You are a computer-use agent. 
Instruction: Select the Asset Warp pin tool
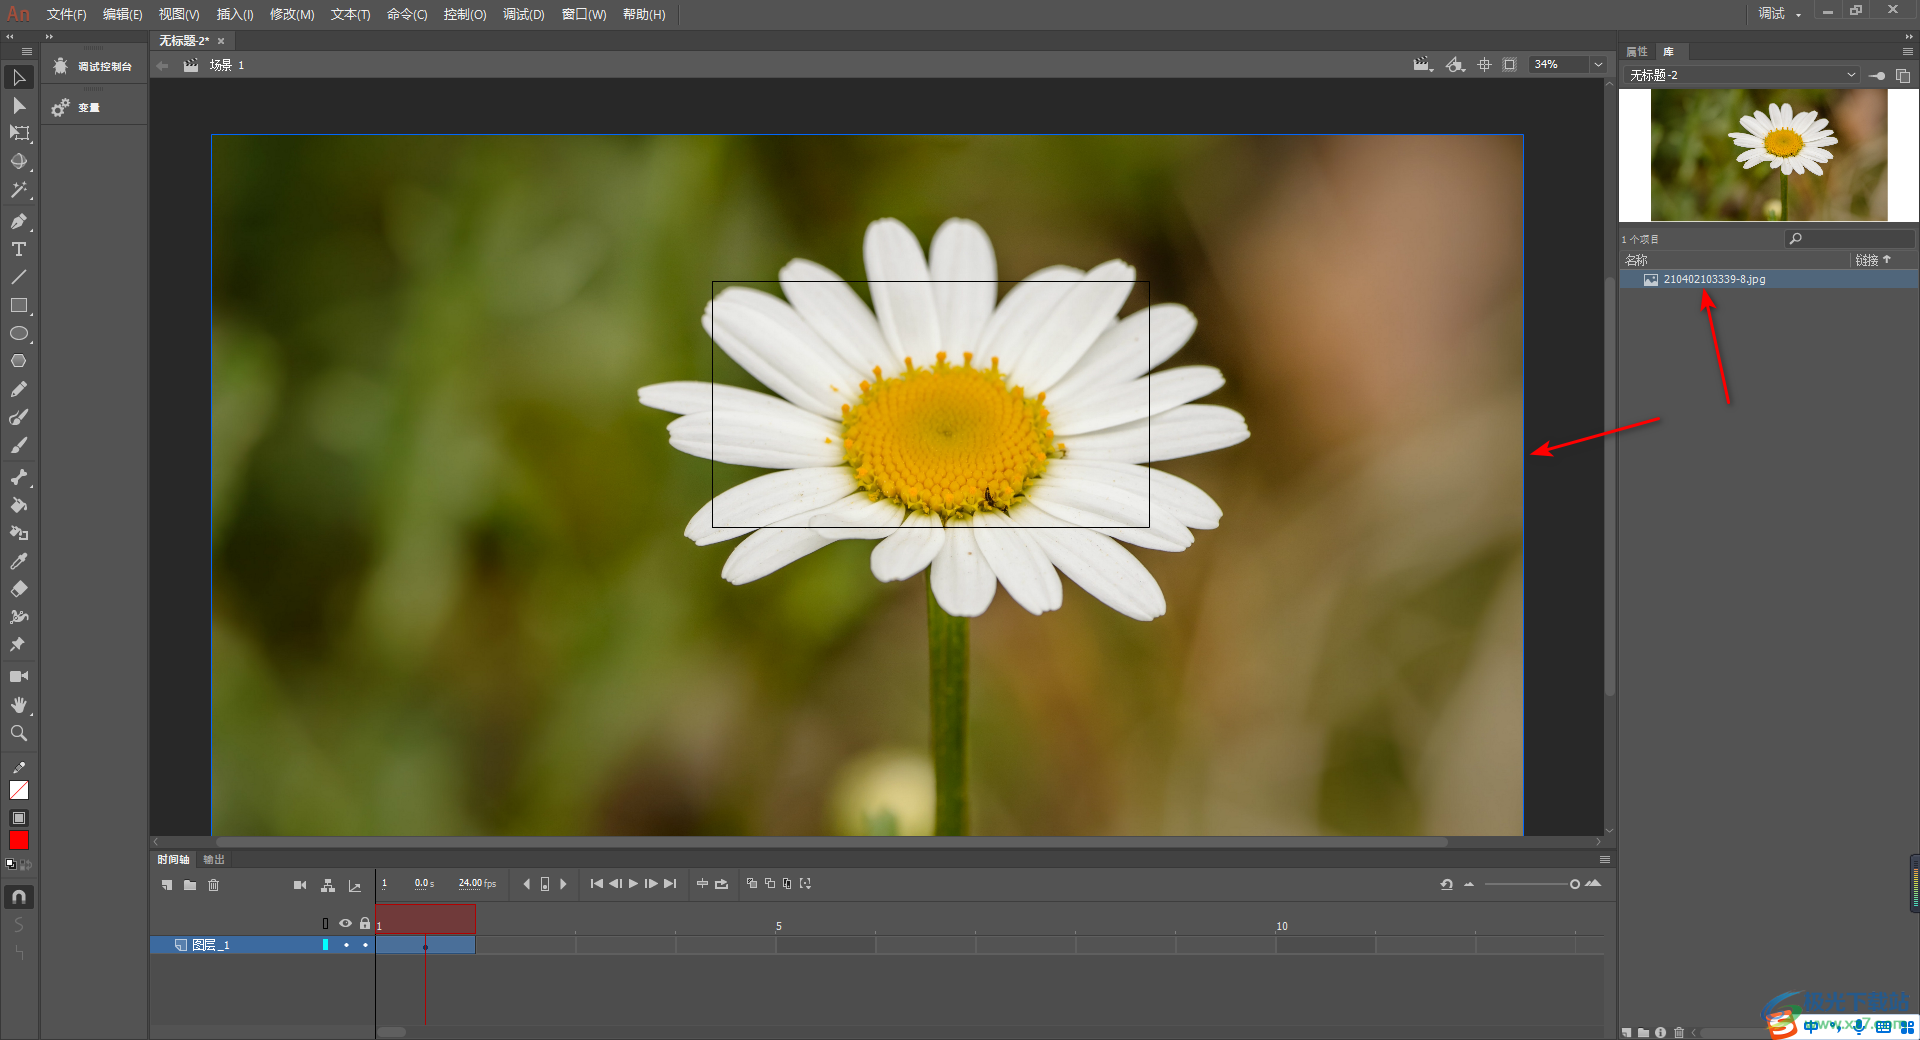[x=19, y=645]
